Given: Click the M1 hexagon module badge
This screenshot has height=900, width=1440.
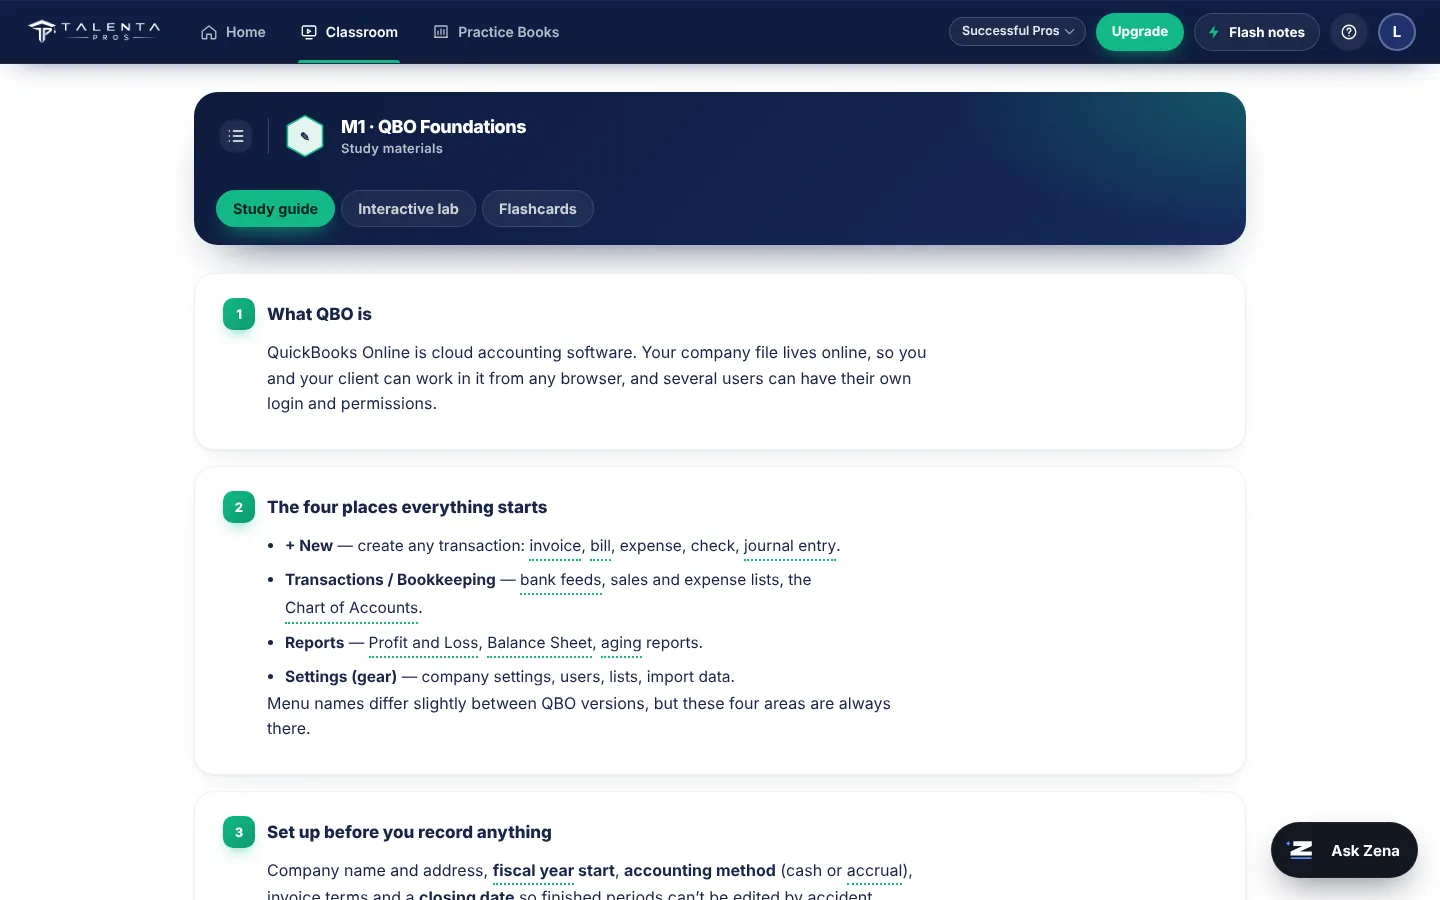Looking at the screenshot, I should 305,136.
